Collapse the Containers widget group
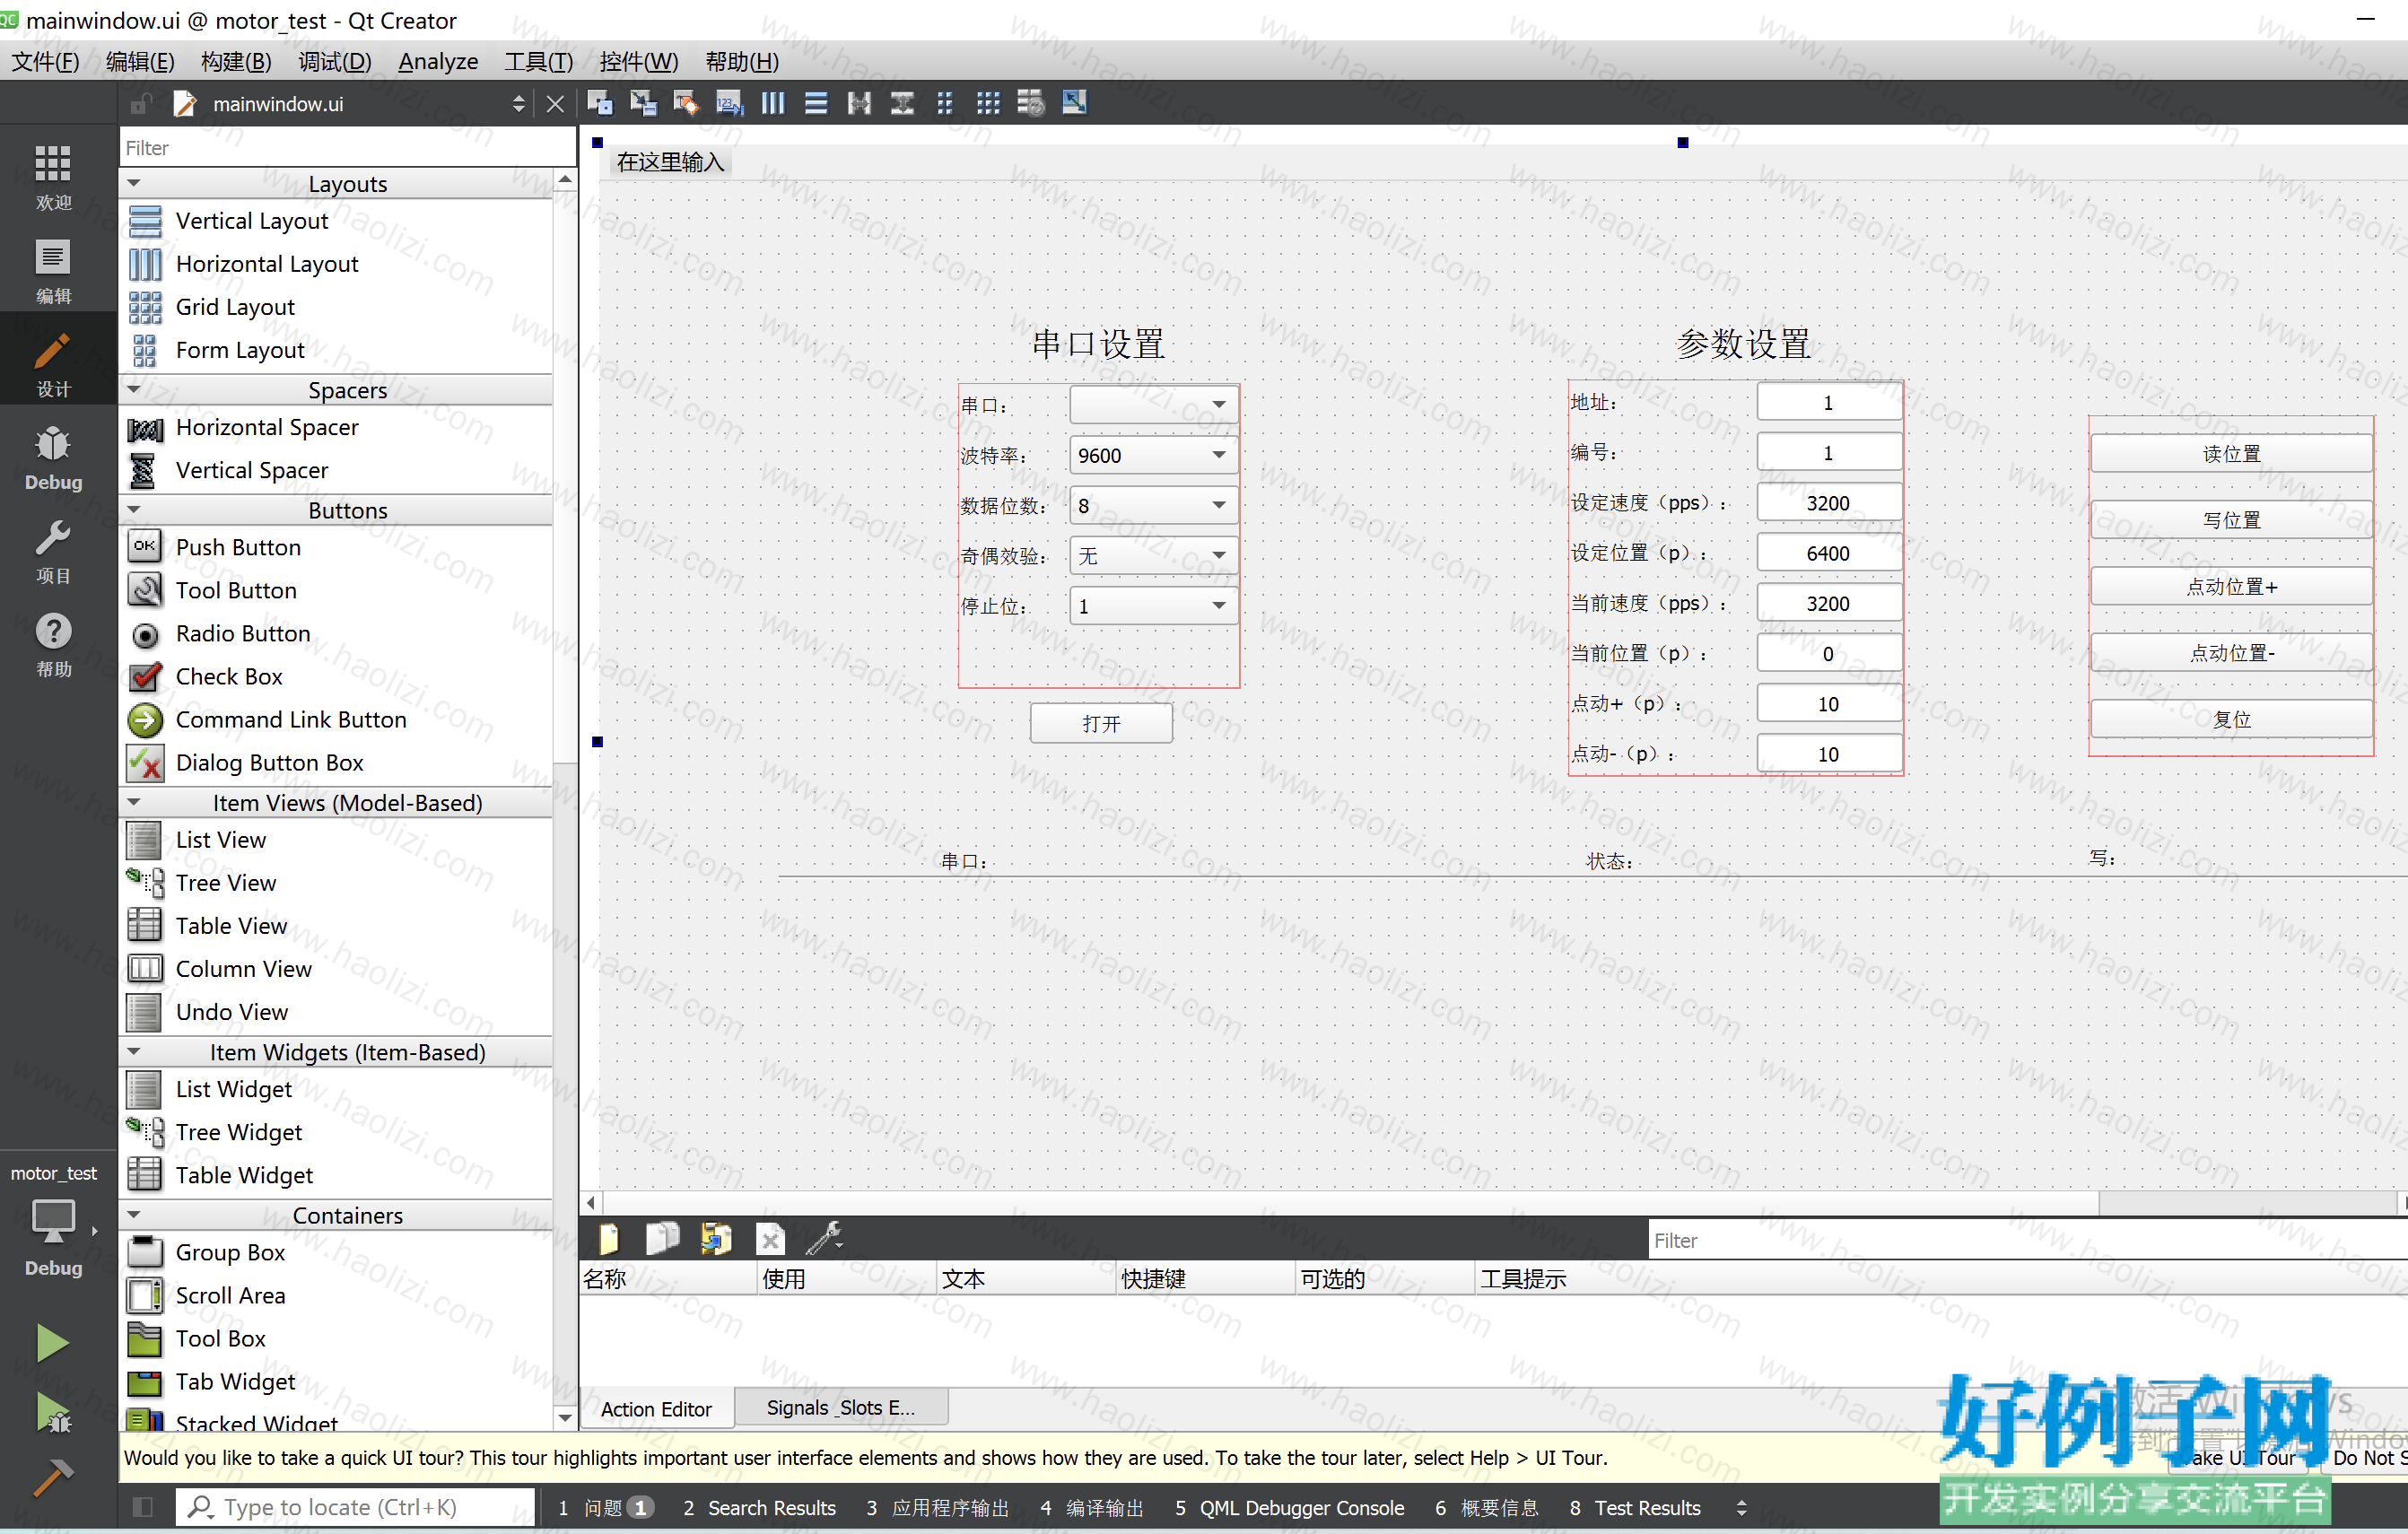Image resolution: width=2408 pixels, height=1534 pixels. pos(134,1214)
